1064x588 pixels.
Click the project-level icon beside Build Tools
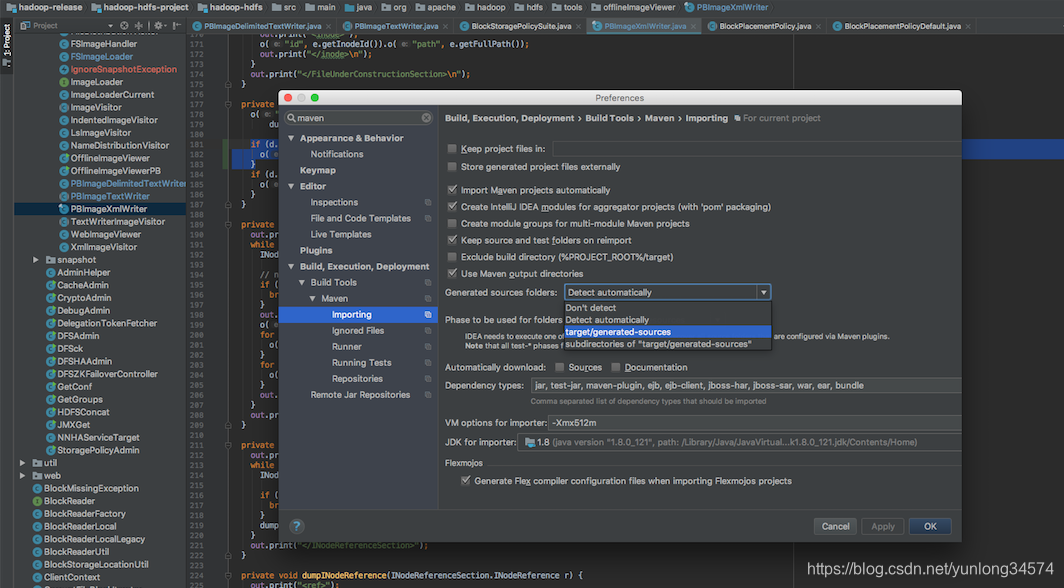coord(428,282)
